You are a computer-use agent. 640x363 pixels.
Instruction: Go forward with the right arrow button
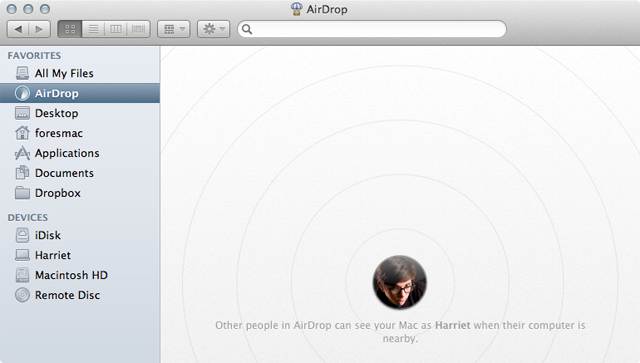(x=40, y=29)
